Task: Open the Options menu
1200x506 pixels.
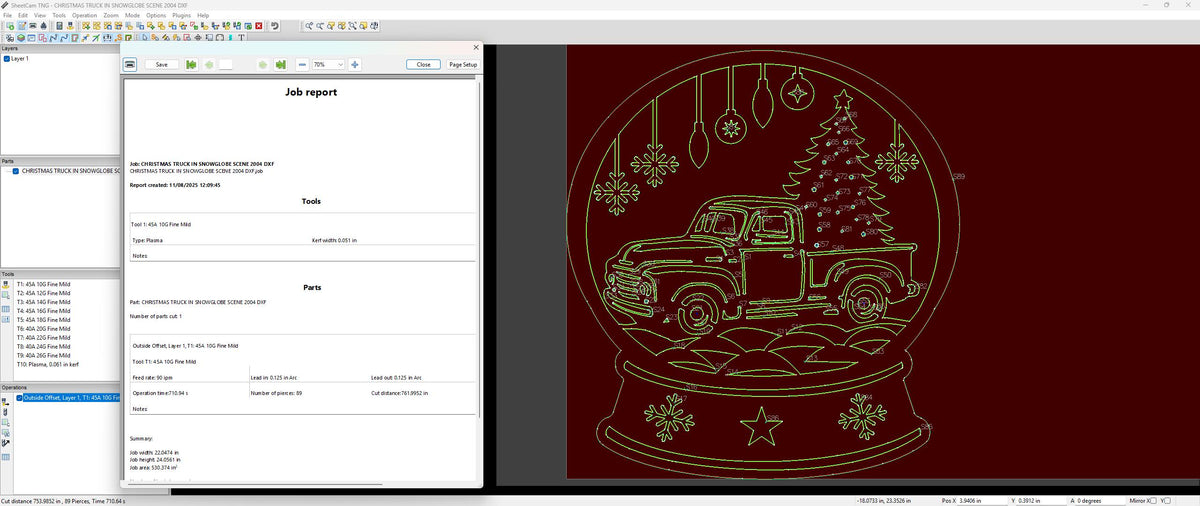Action: point(156,16)
